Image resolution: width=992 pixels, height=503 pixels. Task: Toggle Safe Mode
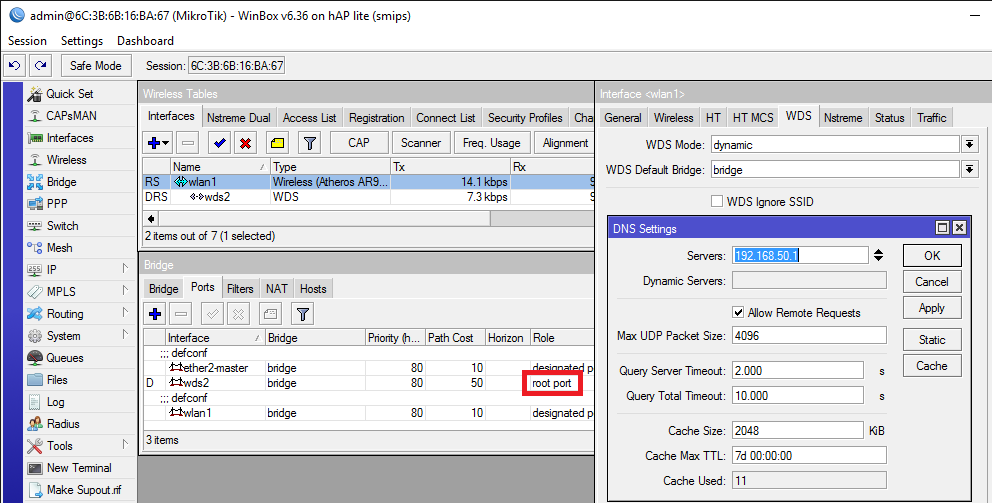(95, 66)
